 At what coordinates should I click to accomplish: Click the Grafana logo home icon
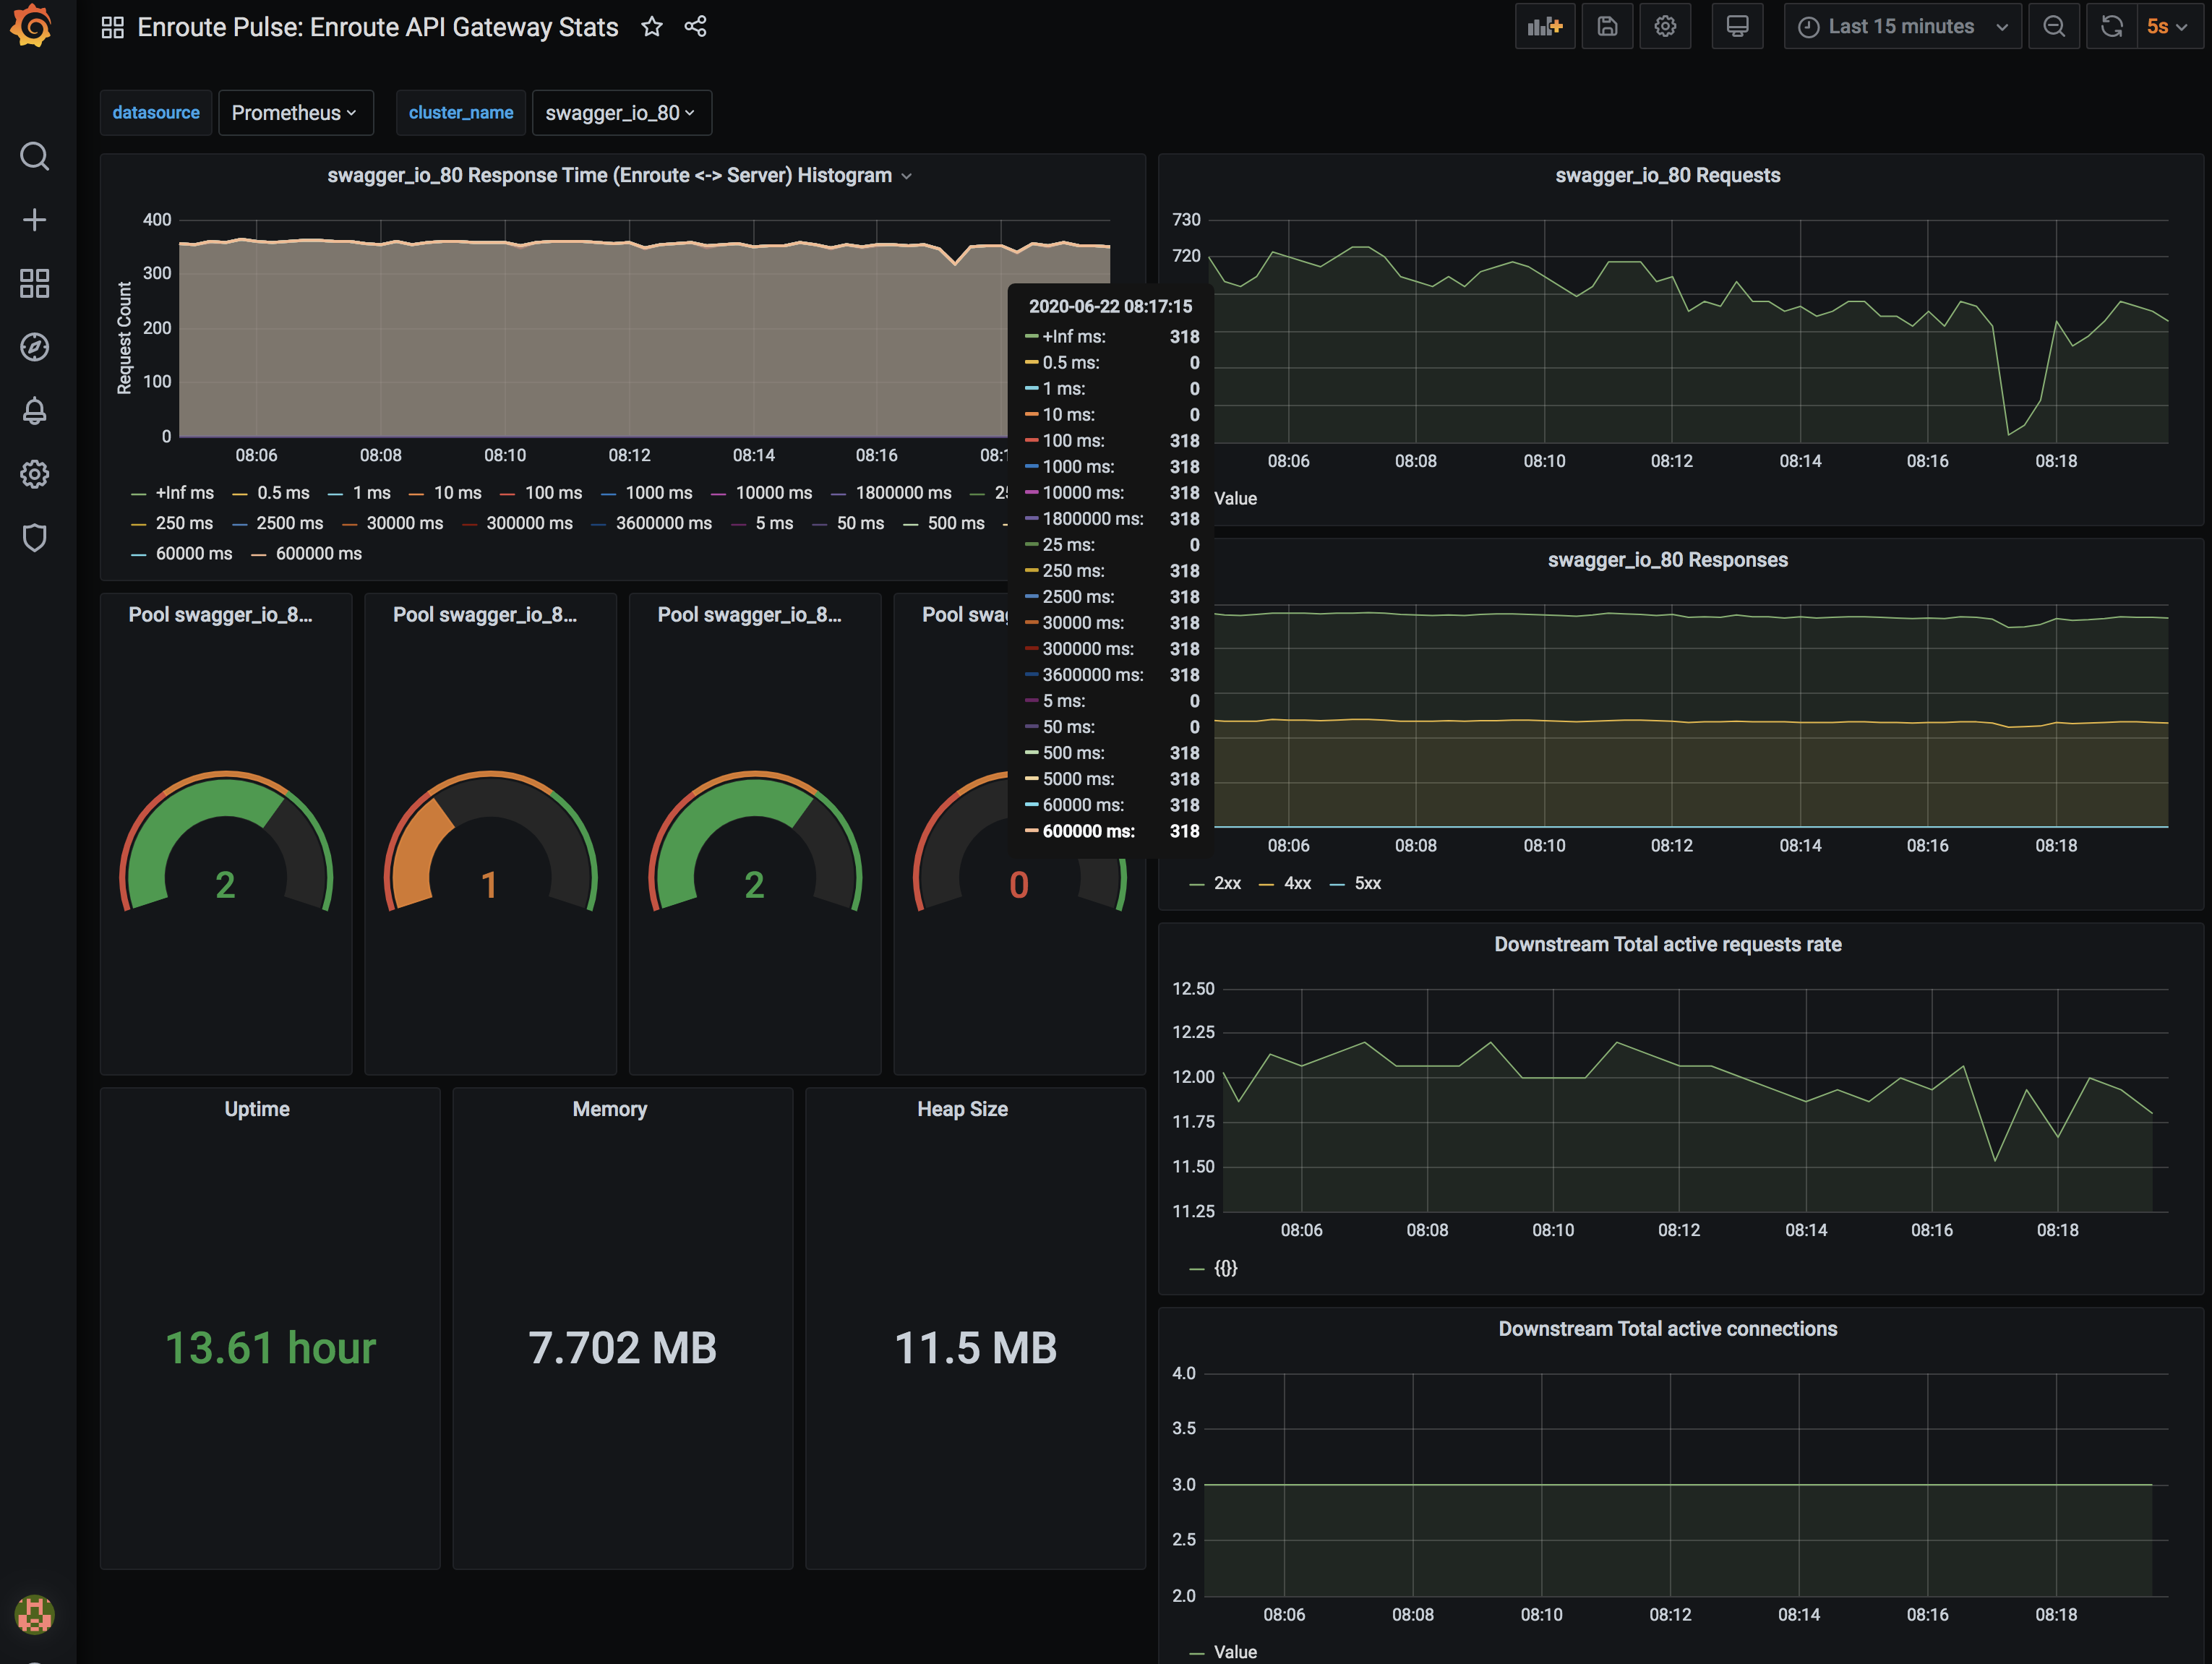pyautogui.click(x=32, y=26)
